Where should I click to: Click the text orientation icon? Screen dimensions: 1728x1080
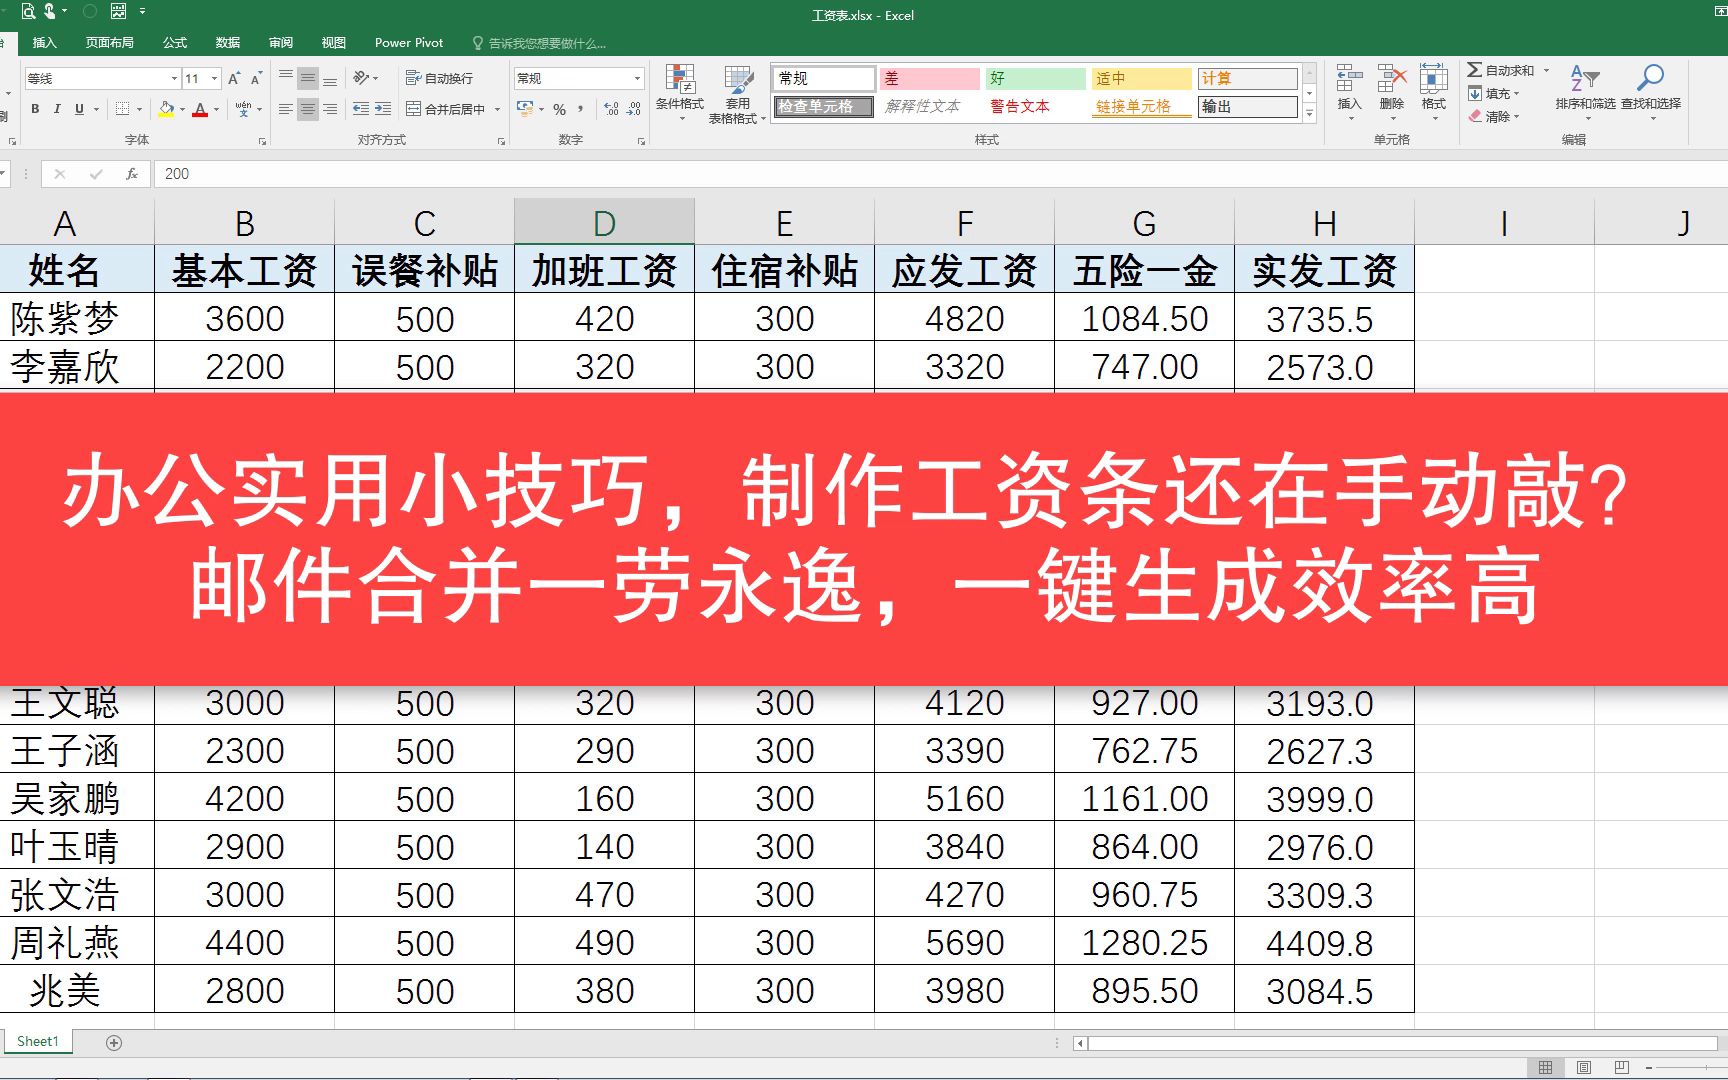point(361,78)
